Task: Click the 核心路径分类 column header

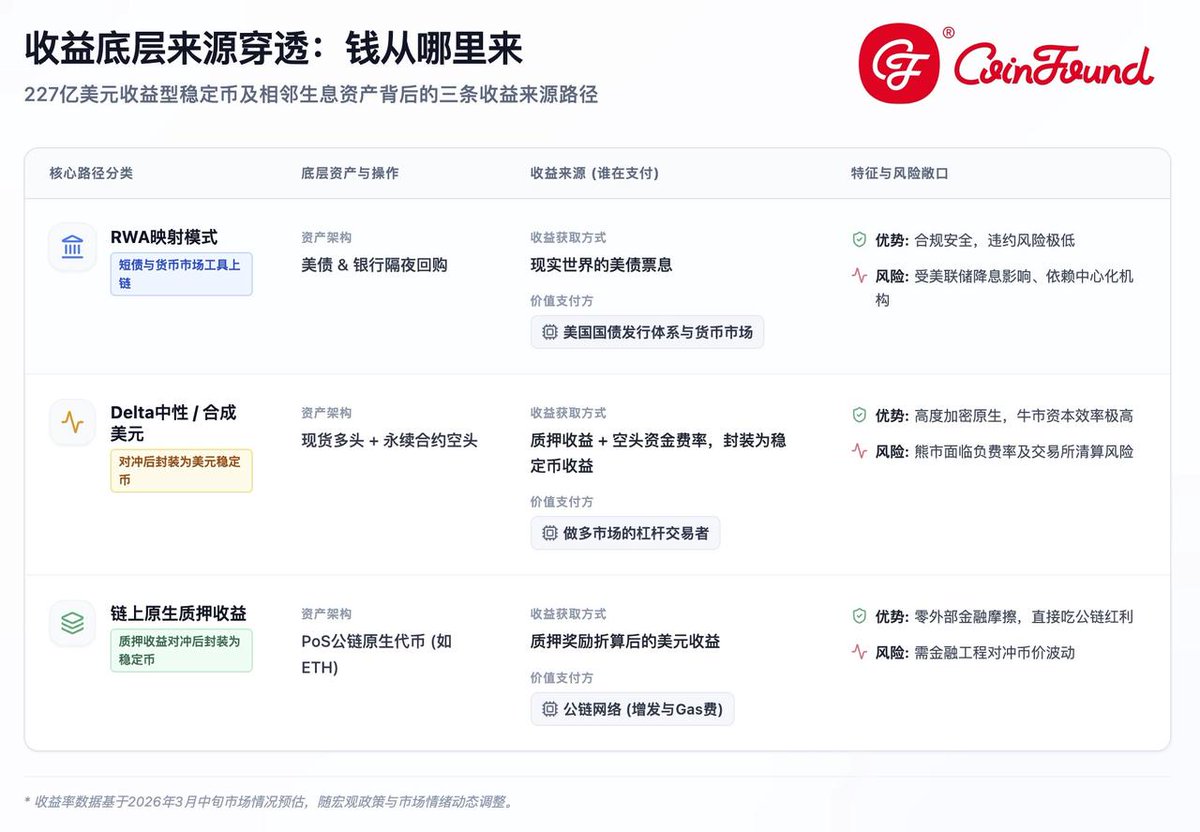Action: click(x=90, y=172)
